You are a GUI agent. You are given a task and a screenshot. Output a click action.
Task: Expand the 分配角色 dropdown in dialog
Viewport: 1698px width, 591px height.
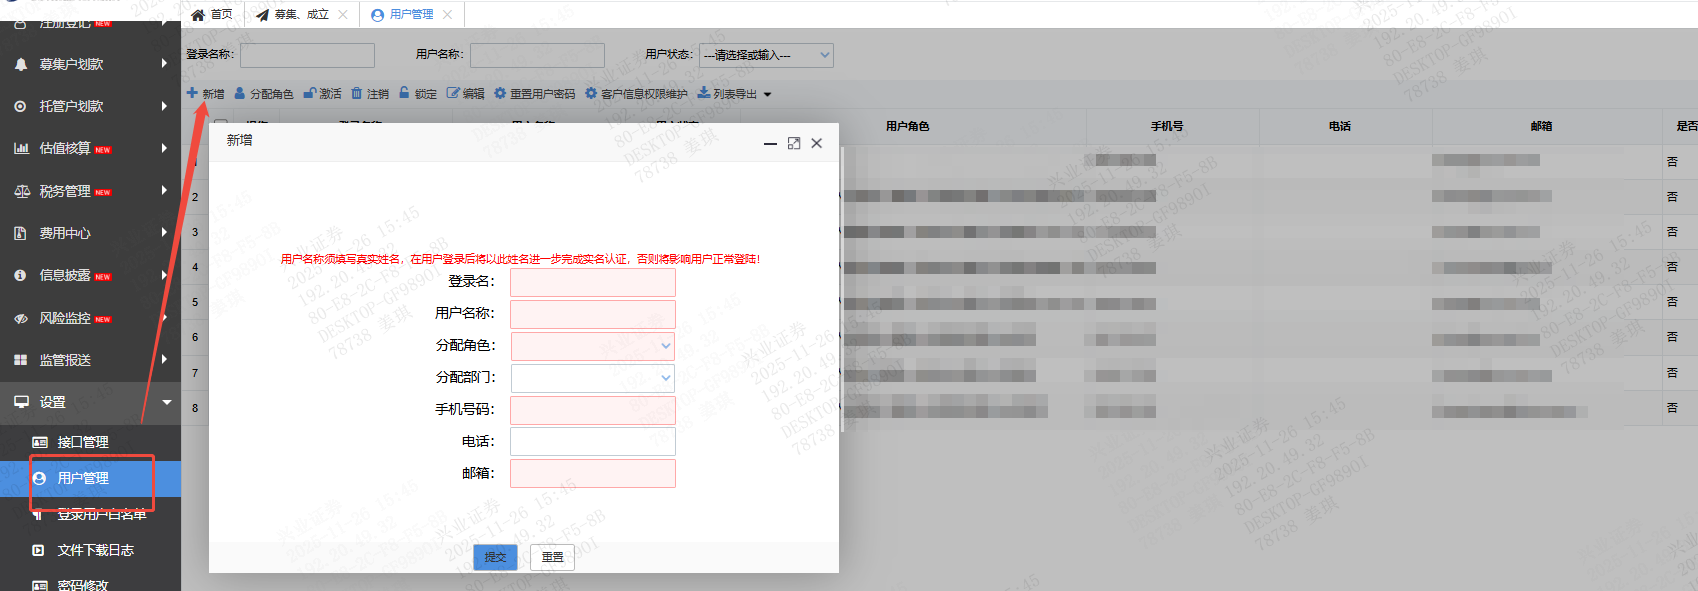[x=665, y=346]
